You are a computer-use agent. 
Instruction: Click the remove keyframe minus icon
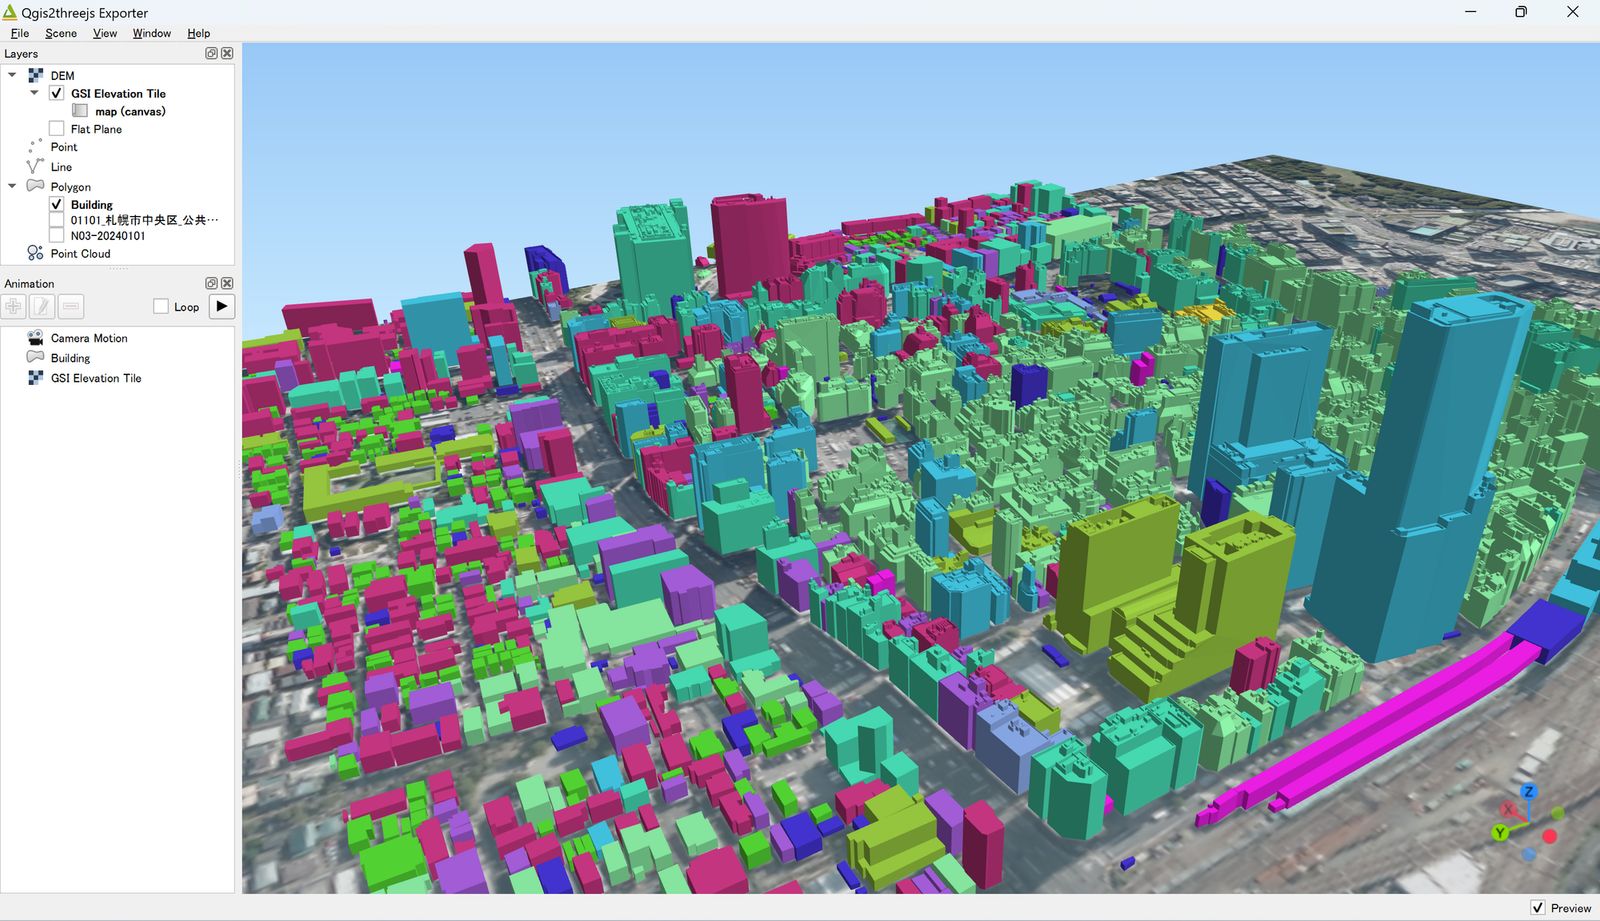click(71, 307)
